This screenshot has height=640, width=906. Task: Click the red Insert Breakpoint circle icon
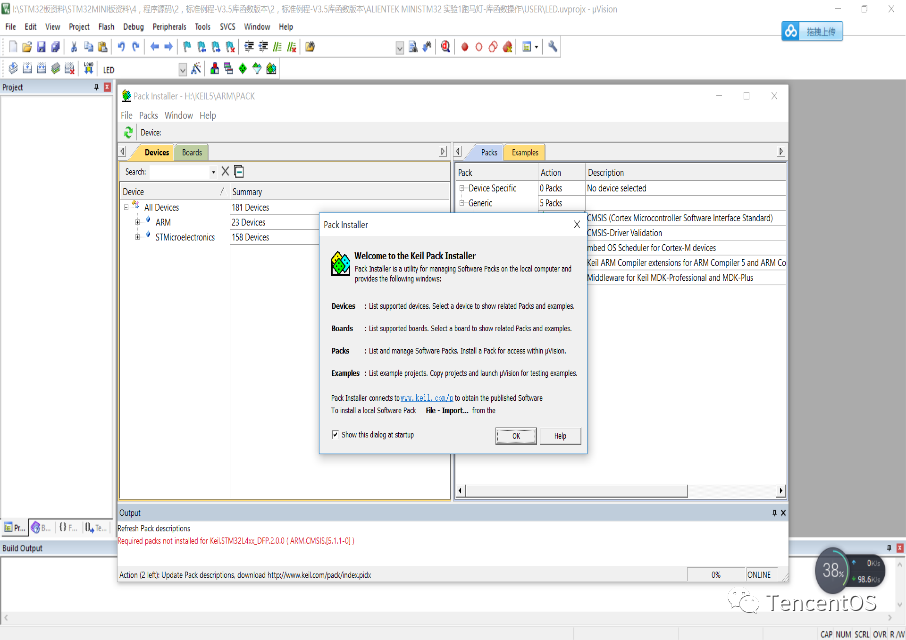(464, 47)
